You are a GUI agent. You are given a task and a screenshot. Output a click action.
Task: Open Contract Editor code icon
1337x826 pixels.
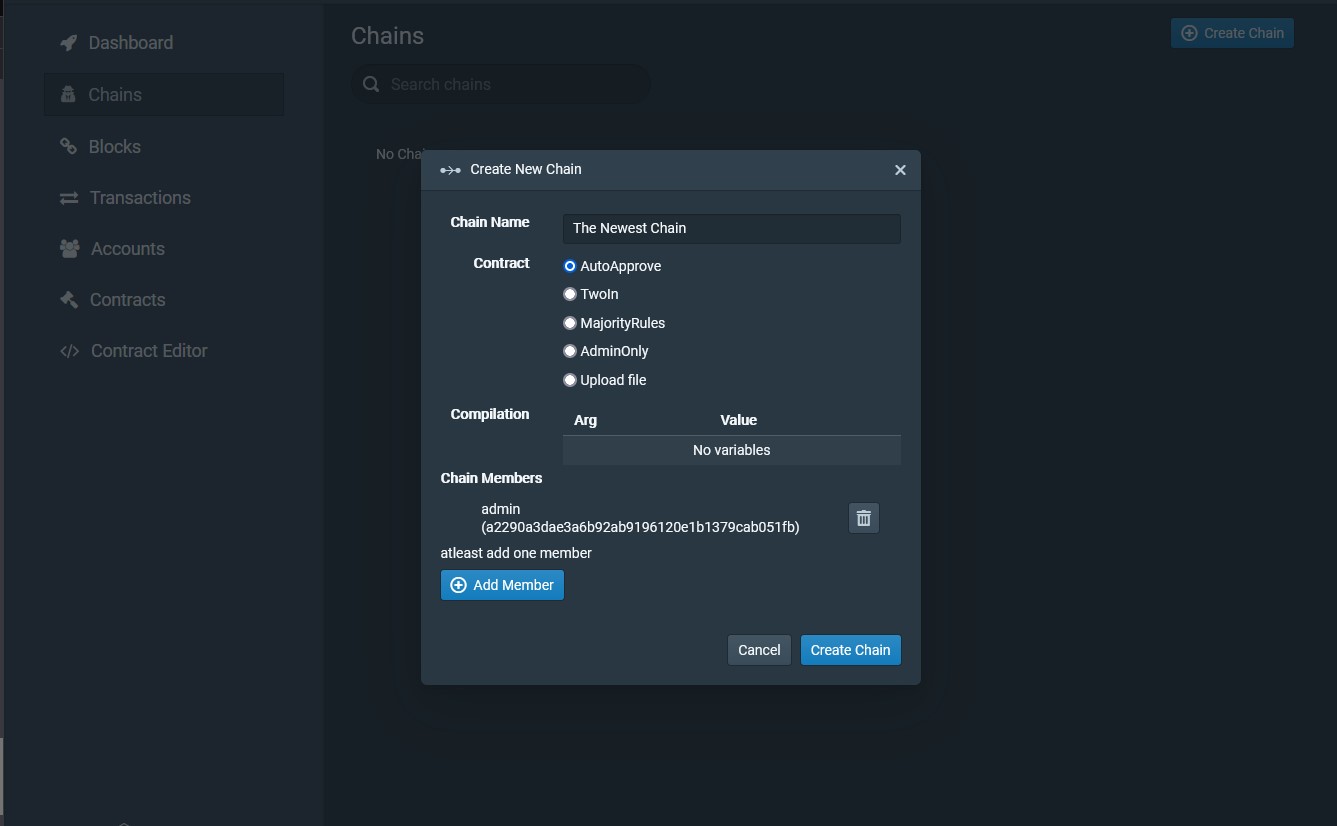click(67, 351)
